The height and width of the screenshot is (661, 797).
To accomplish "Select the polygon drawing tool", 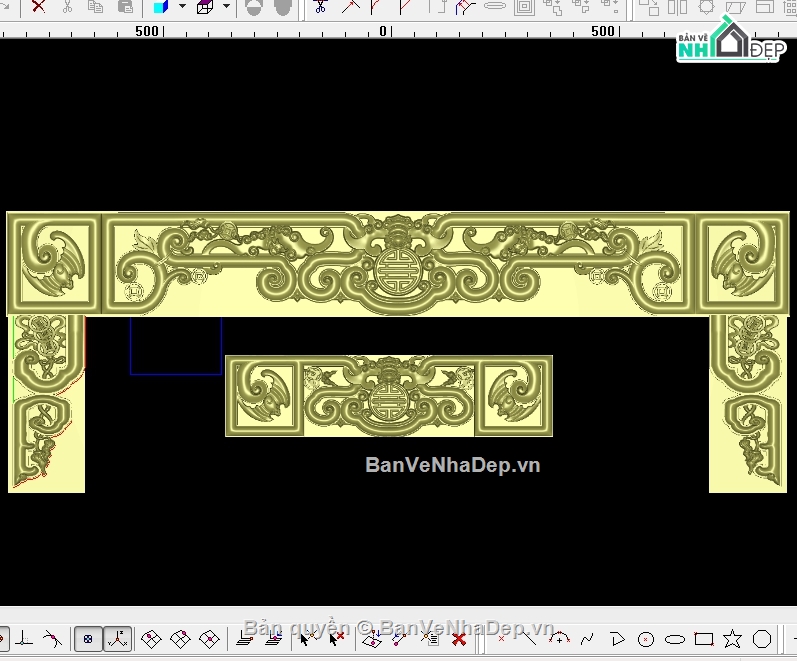I will tap(762, 638).
